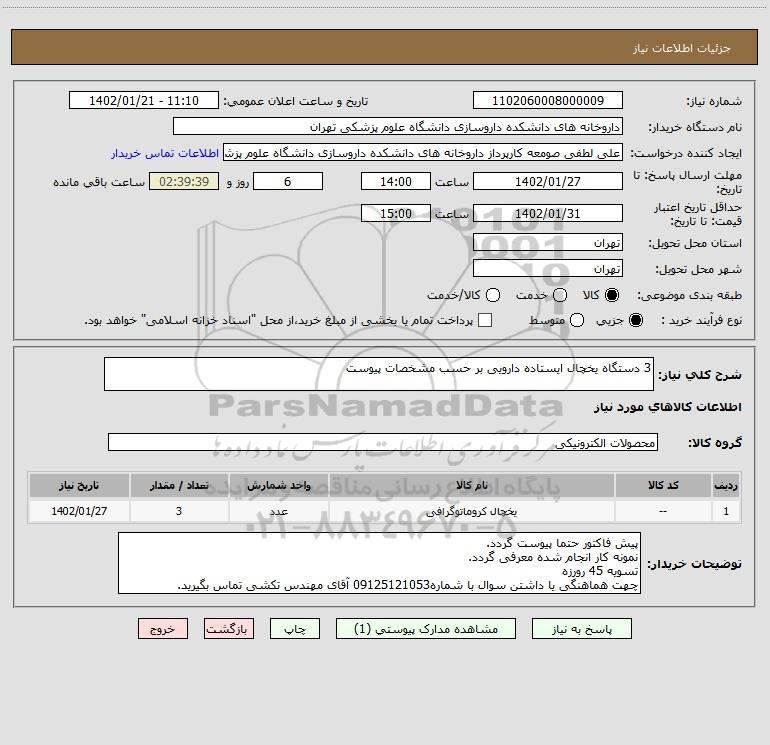770x745 pixels.
Task: Click the اطلاعات کالاهای مورد نیاز heading
Action: click(667, 407)
